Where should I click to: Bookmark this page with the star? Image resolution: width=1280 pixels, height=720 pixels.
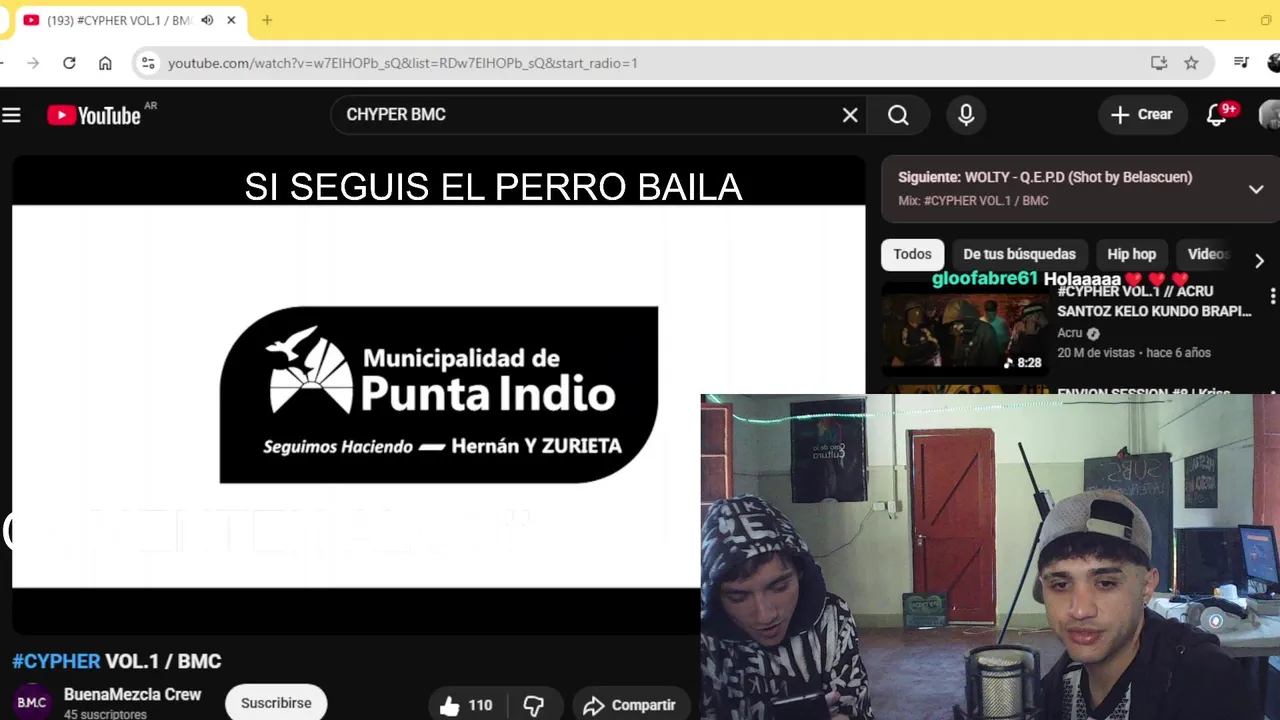pyautogui.click(x=1191, y=63)
